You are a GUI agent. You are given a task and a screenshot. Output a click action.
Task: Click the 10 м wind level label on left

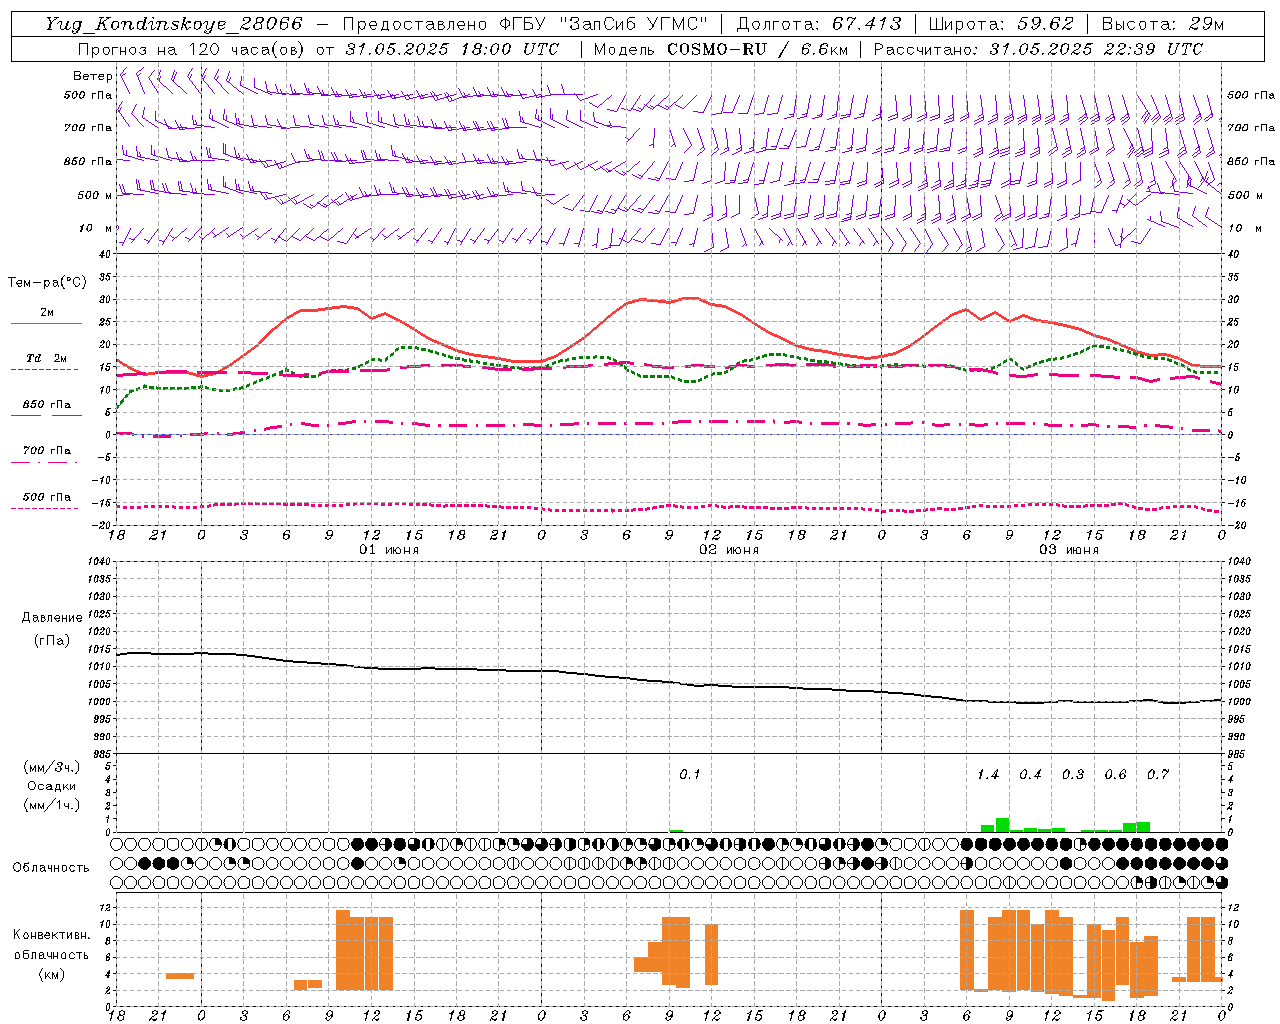96,228
